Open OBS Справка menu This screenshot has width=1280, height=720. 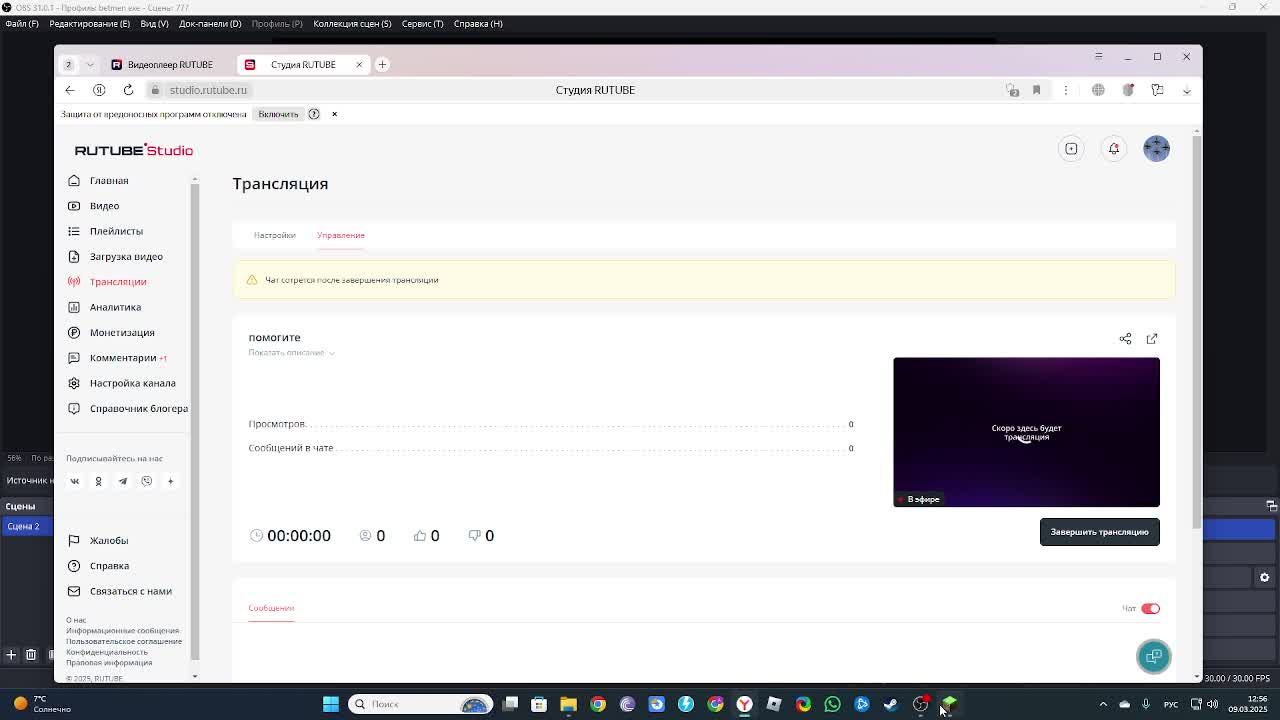[x=478, y=23]
